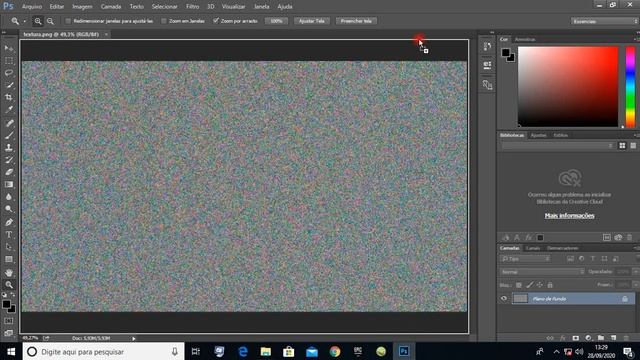Click the Preencher tela button

[x=356, y=21]
